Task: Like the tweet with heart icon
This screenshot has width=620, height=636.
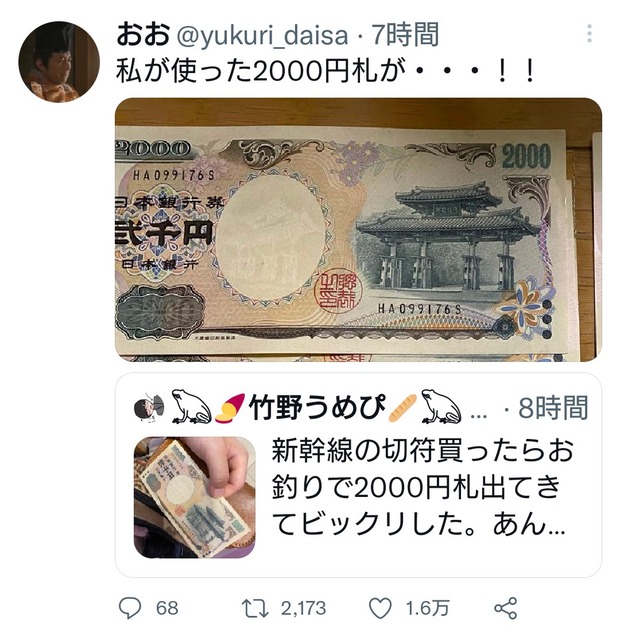Action: click(380, 608)
